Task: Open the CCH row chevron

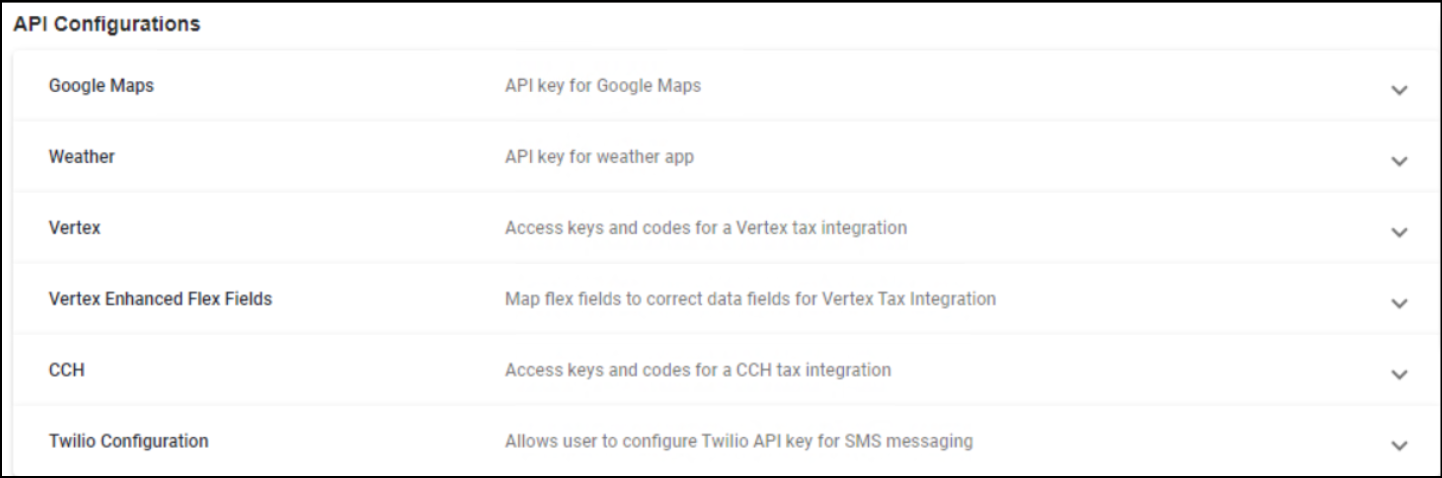Action: [1399, 374]
